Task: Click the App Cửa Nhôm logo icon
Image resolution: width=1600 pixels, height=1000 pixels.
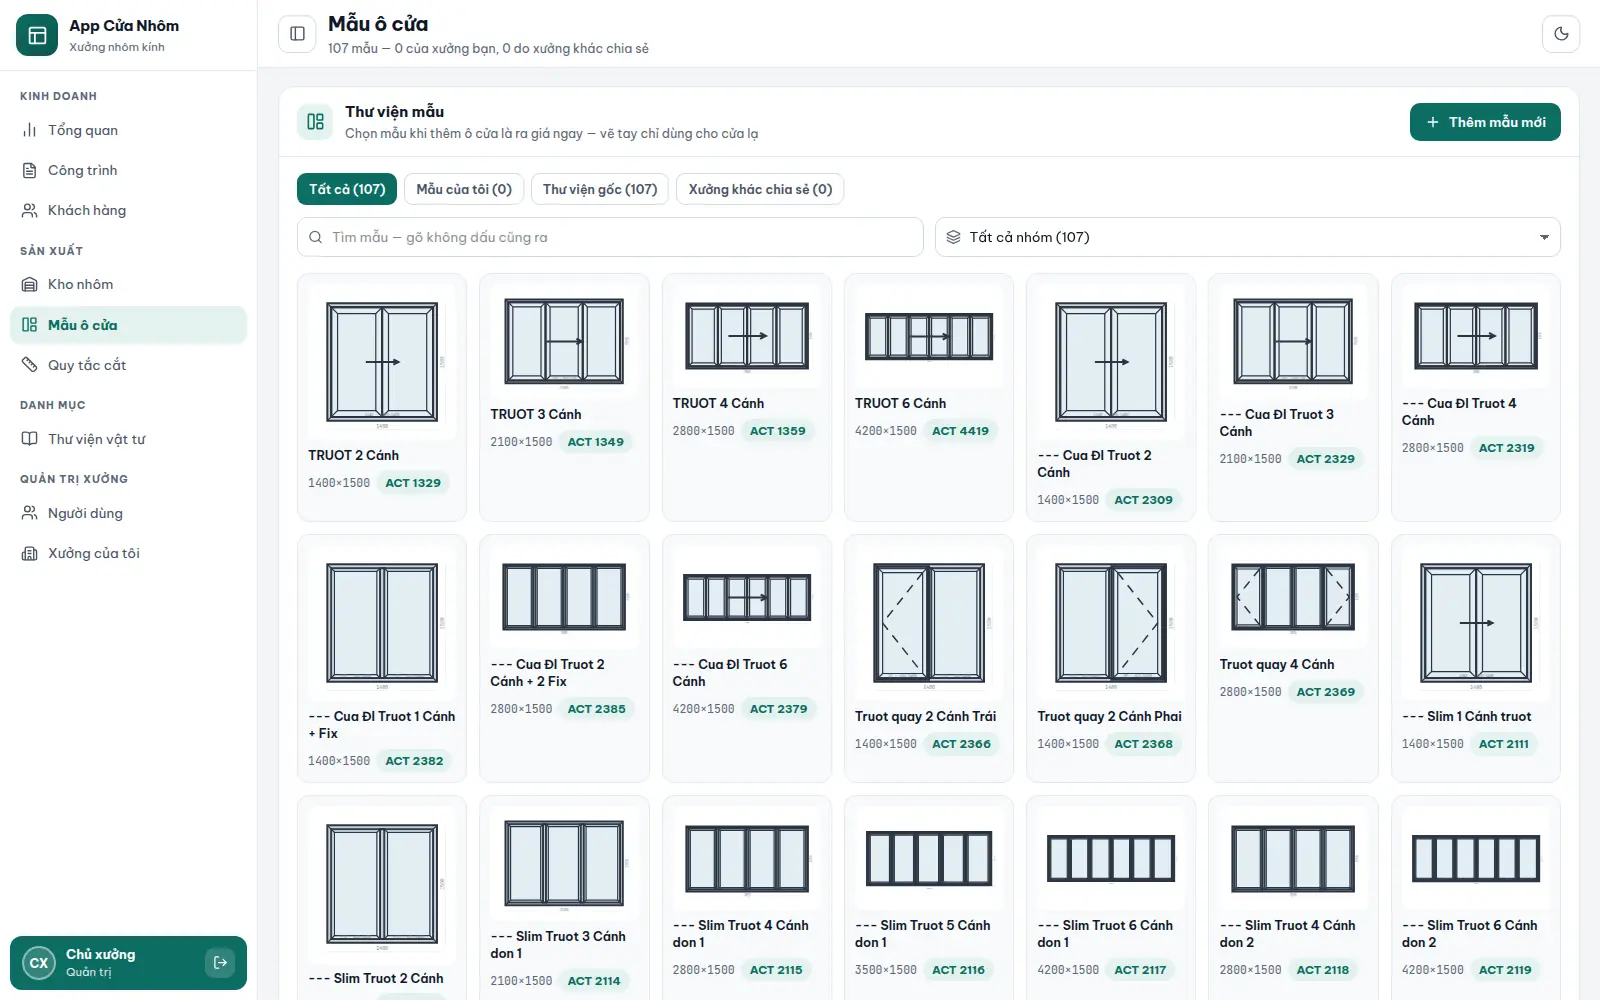Action: point(37,36)
